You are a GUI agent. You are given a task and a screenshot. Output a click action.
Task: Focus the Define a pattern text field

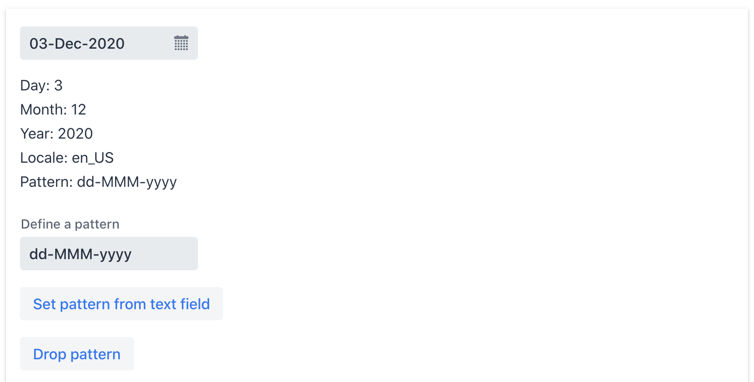(109, 254)
